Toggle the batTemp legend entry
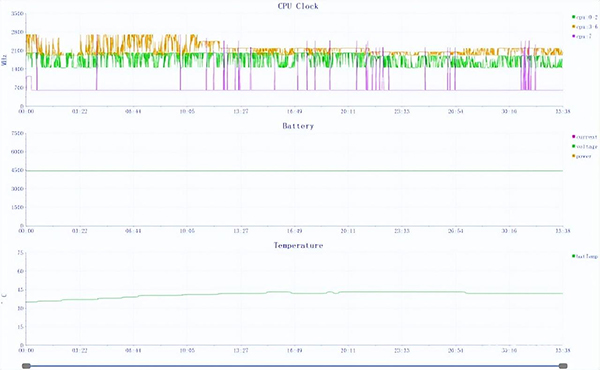 [585, 256]
